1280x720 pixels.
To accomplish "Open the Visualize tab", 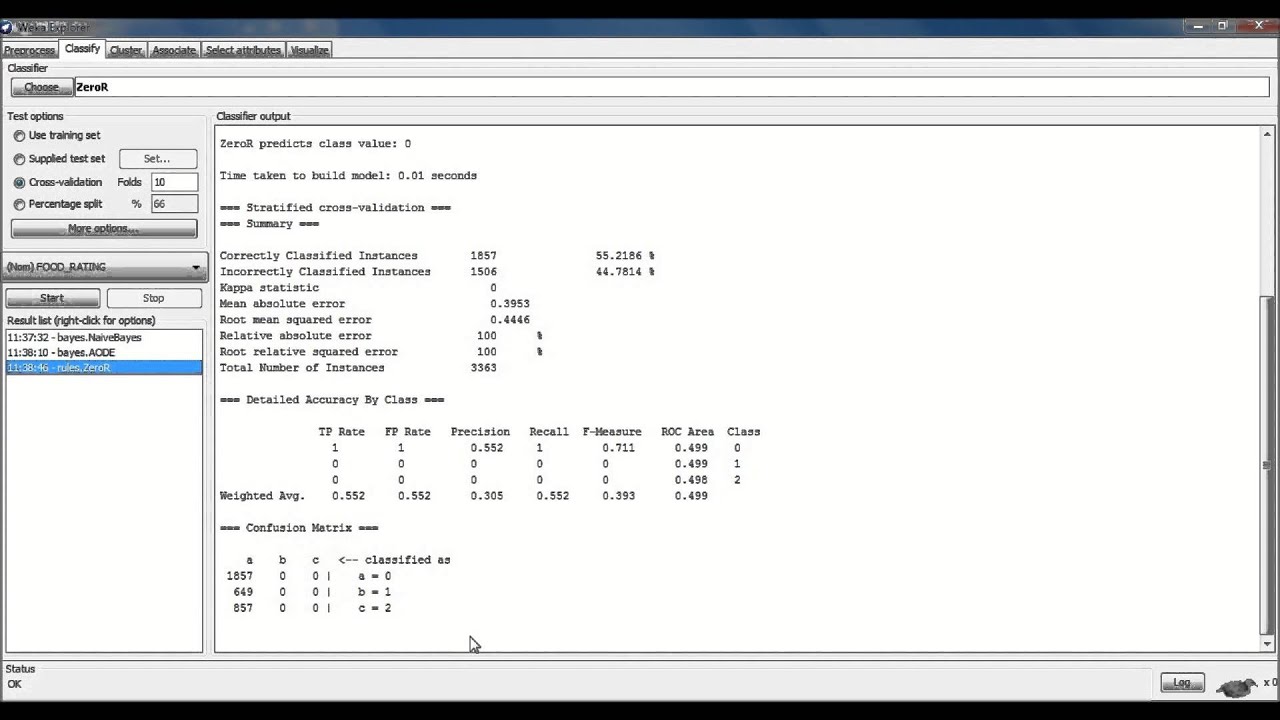I will pos(309,50).
